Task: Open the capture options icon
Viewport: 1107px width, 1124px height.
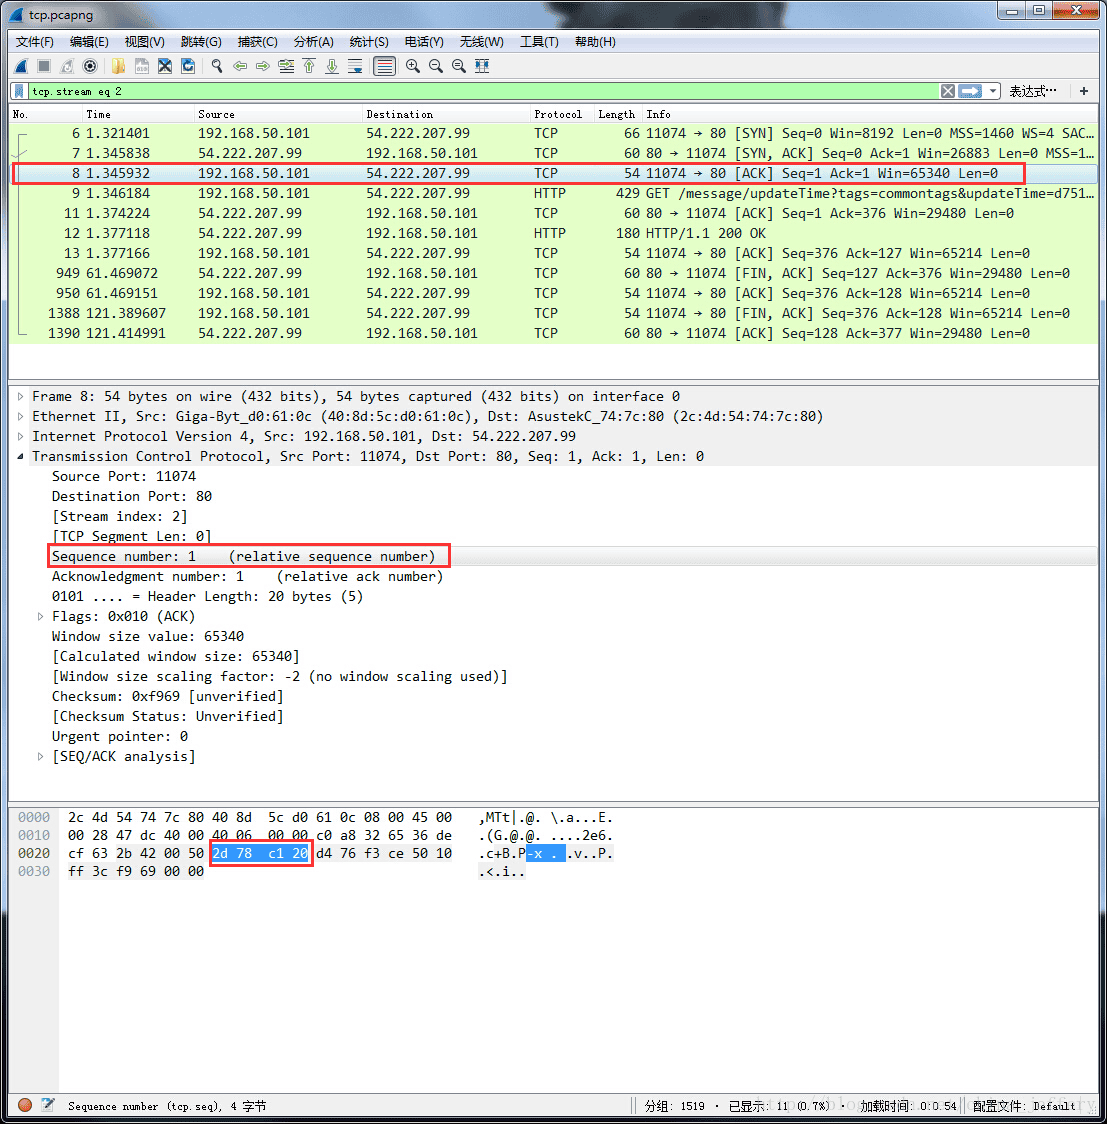Action: click(90, 66)
